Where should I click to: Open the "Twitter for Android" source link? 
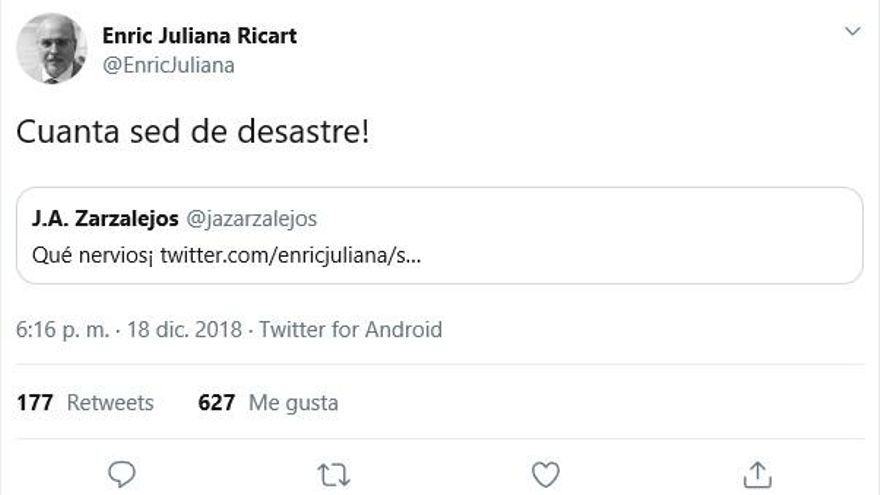click(x=350, y=329)
